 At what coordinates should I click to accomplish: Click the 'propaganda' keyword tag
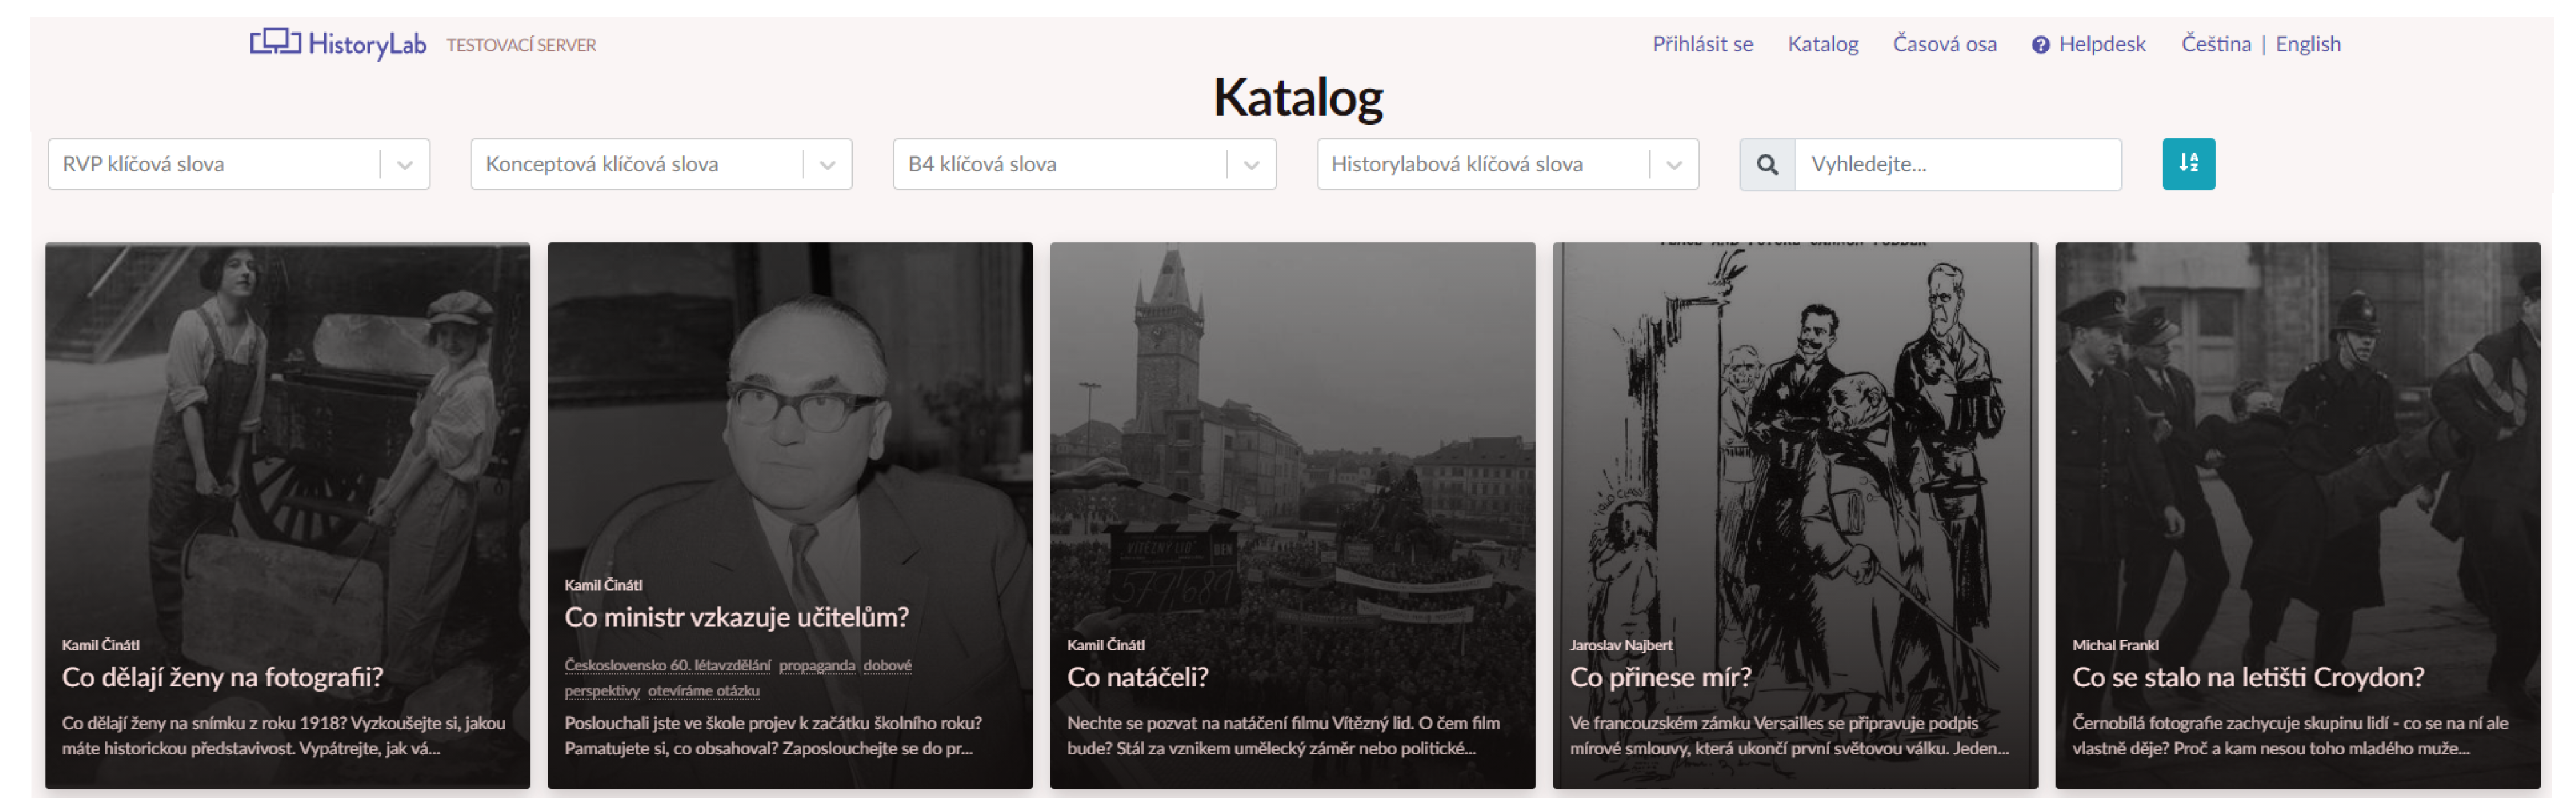[x=817, y=665]
